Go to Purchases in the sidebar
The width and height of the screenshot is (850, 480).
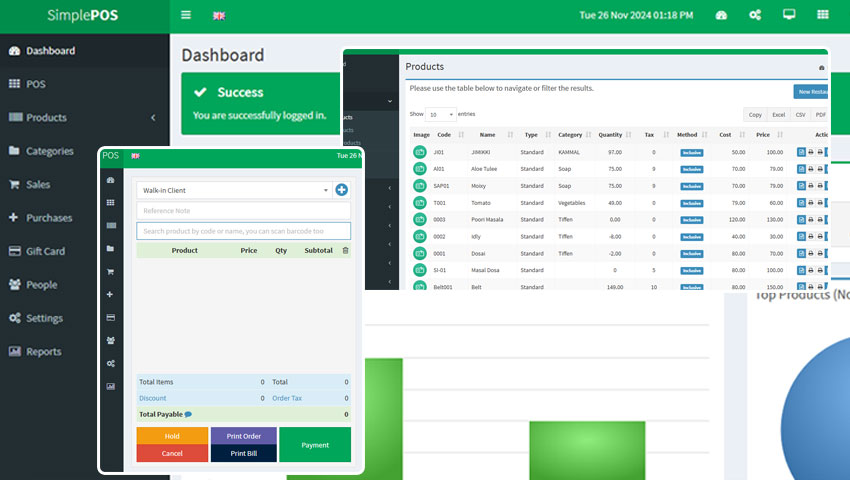click(x=49, y=218)
